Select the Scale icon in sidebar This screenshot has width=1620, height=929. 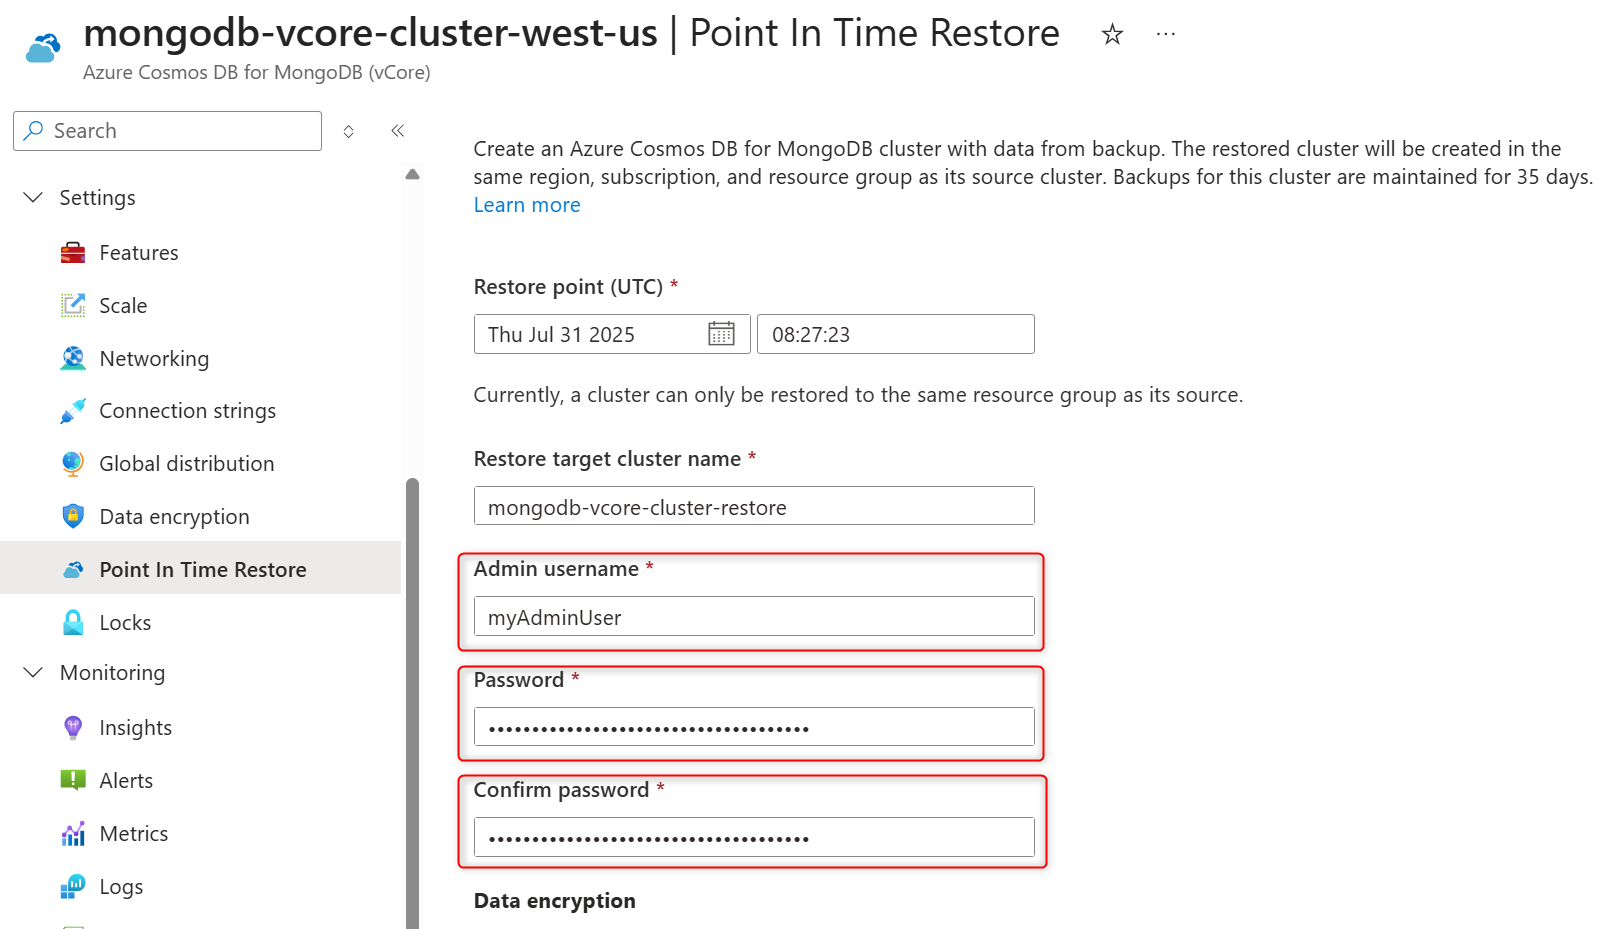tap(73, 306)
